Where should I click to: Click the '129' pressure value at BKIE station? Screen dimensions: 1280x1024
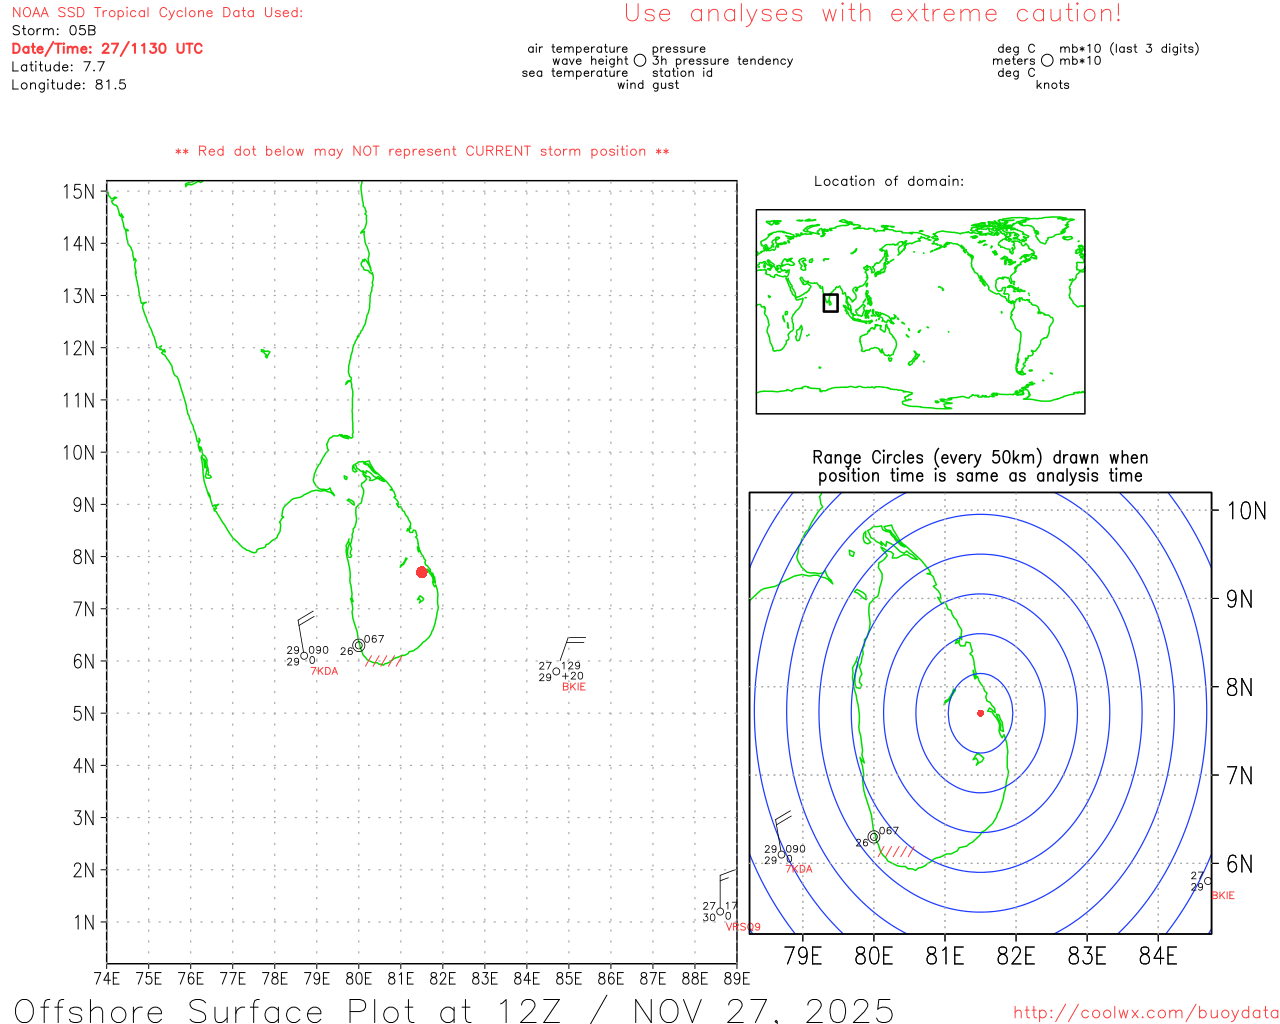(571, 666)
